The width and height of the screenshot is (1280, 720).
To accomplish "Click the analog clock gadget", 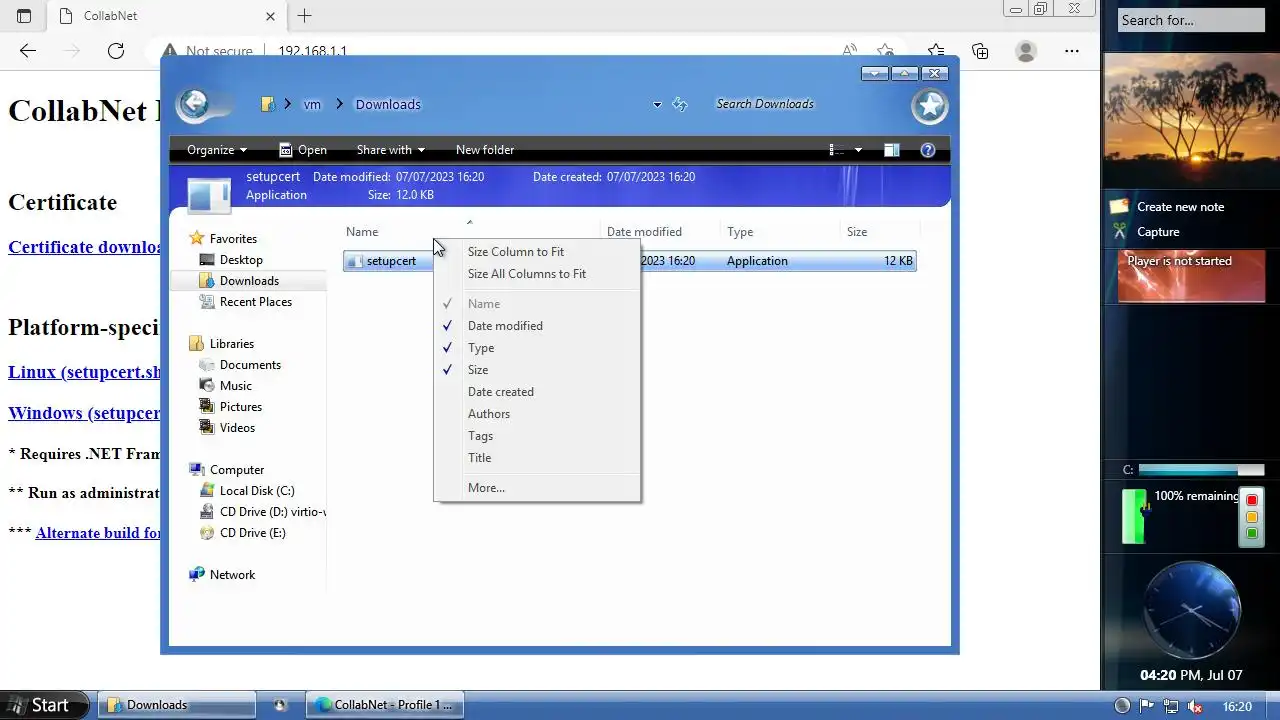I will (x=1191, y=609).
